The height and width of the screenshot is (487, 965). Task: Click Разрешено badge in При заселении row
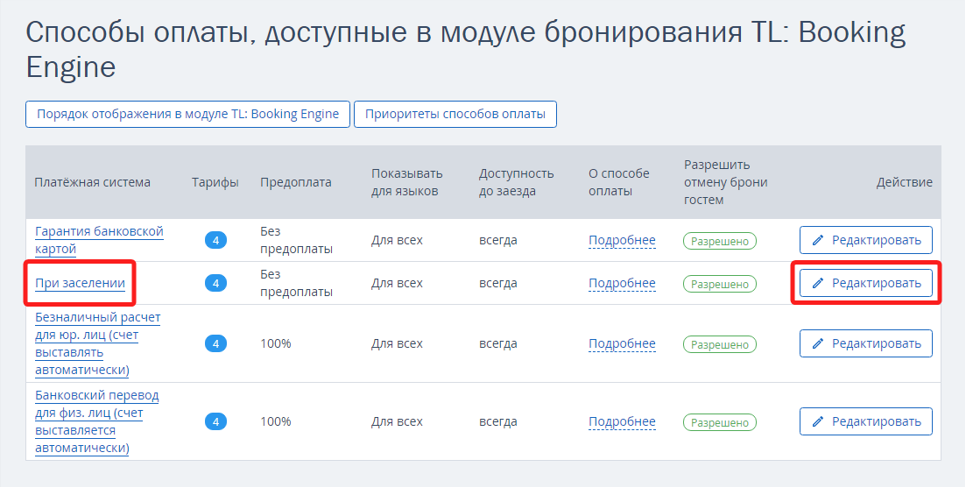tap(720, 284)
